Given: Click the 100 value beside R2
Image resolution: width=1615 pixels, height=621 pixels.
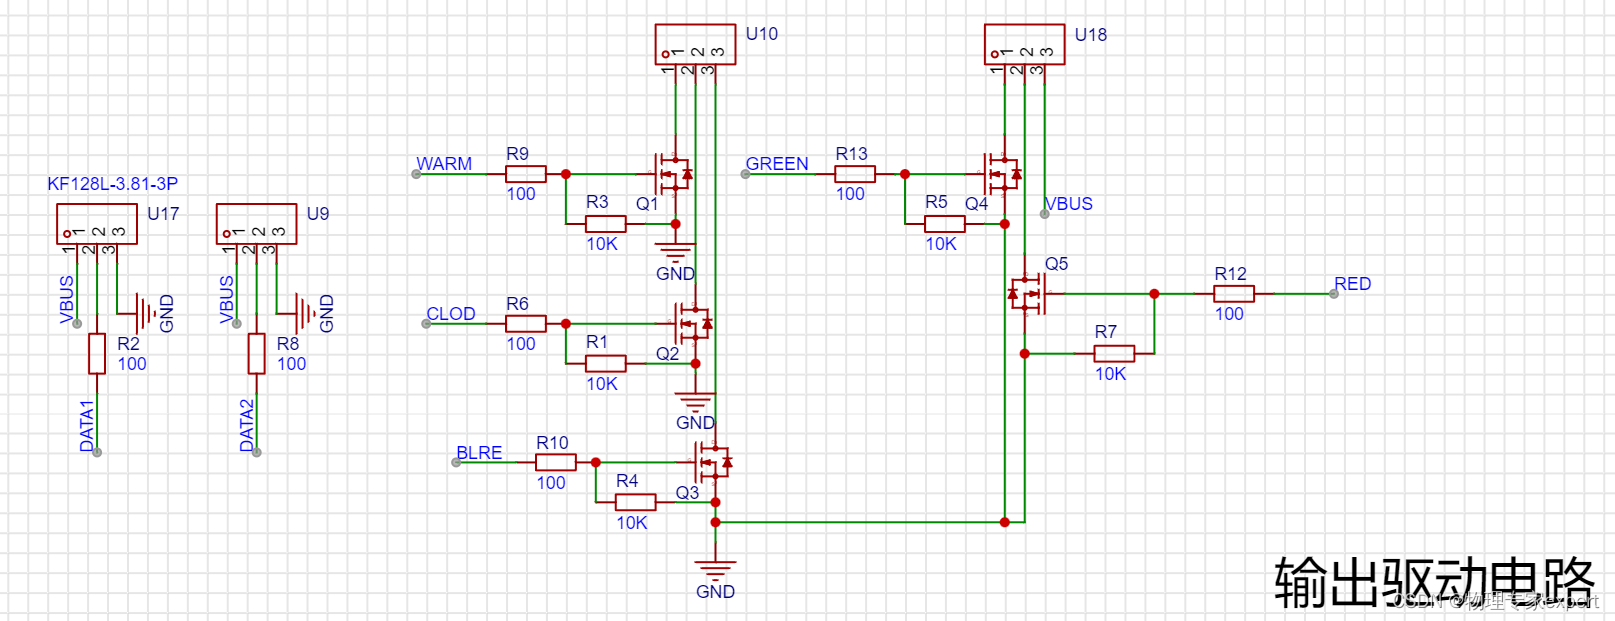Looking at the screenshot, I should click(132, 364).
